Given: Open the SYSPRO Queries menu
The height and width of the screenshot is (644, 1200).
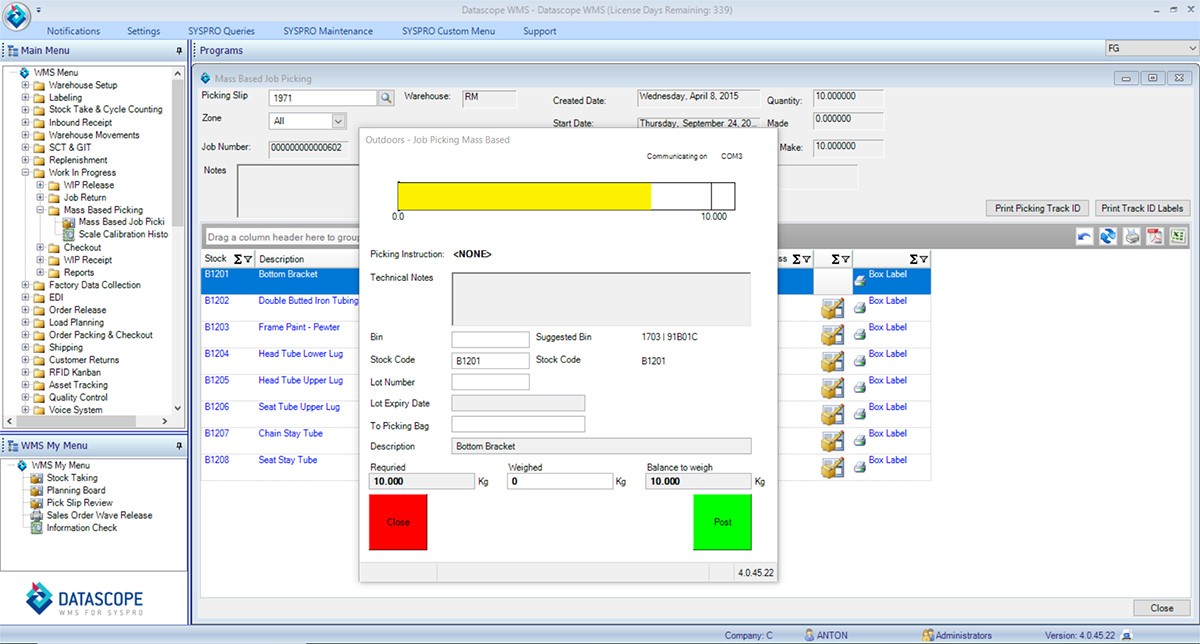Looking at the screenshot, I should tap(221, 31).
